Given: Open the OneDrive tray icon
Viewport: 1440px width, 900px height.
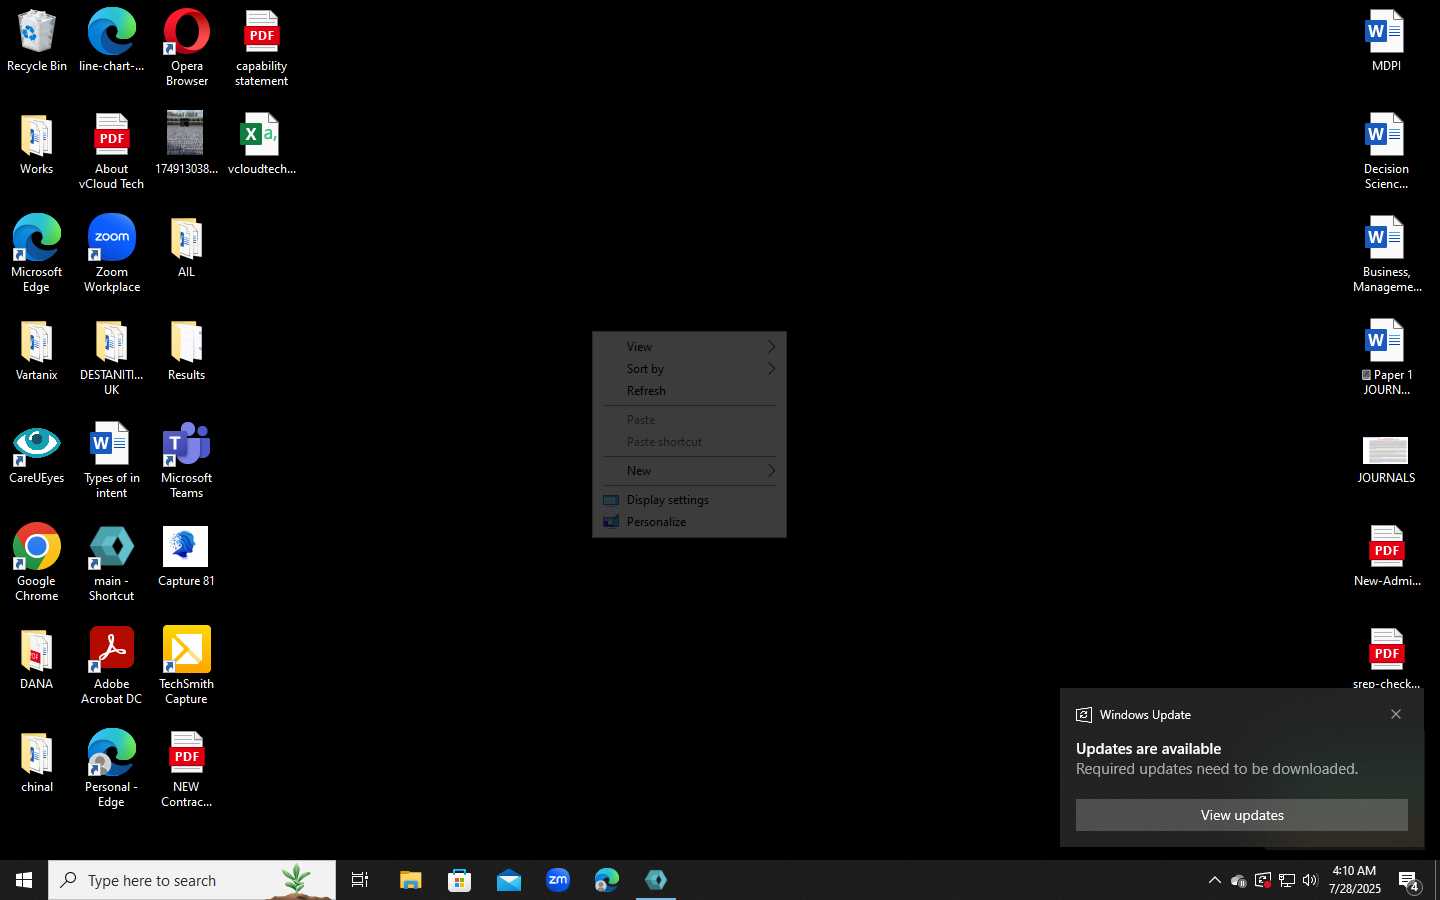Looking at the screenshot, I should [x=1238, y=880].
